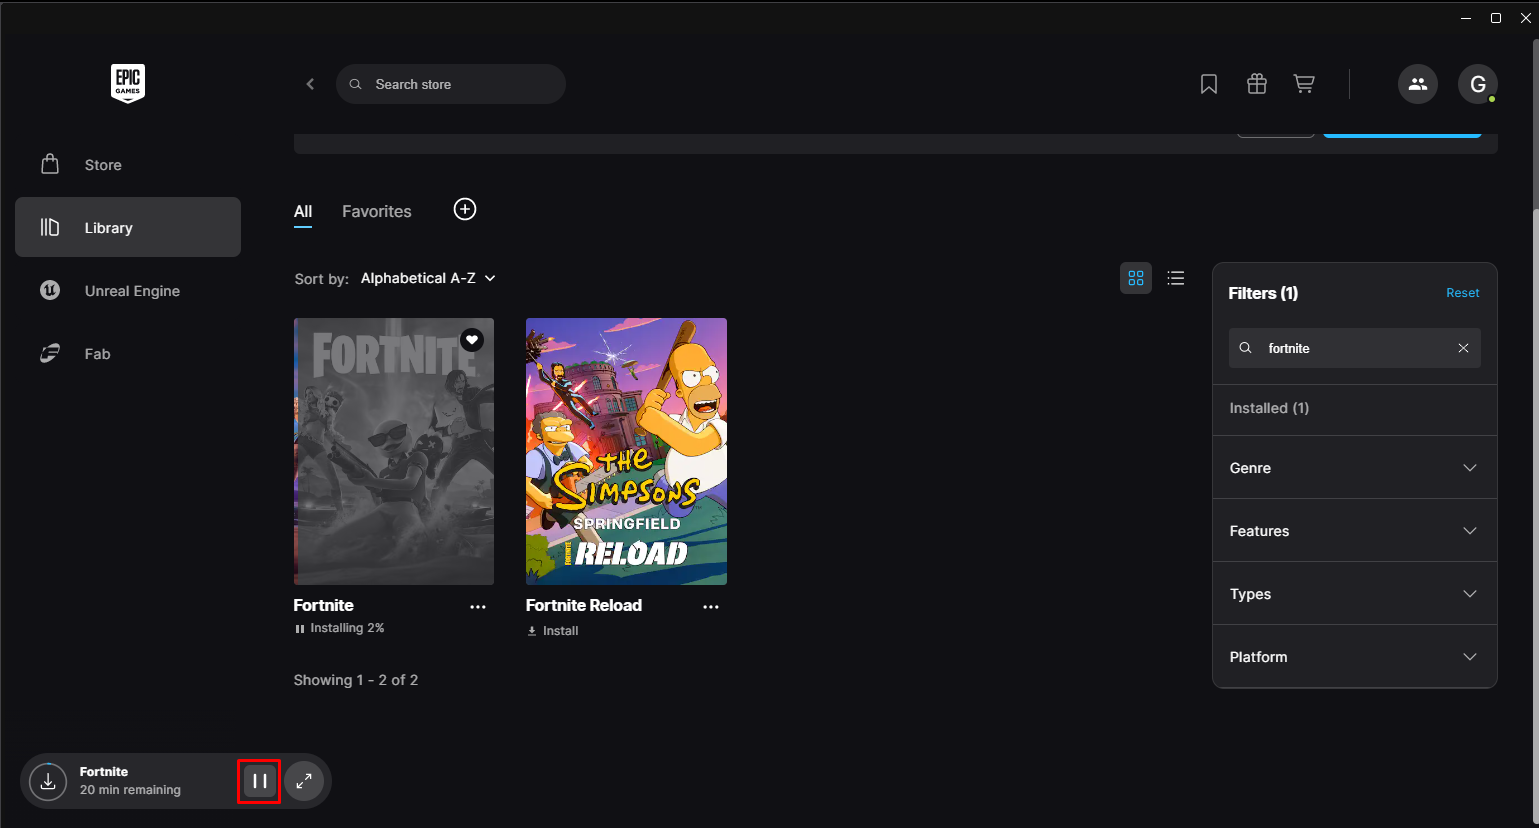The image size is (1539, 828).
Task: Open the Fortnite game thumbnail
Action: (x=394, y=451)
